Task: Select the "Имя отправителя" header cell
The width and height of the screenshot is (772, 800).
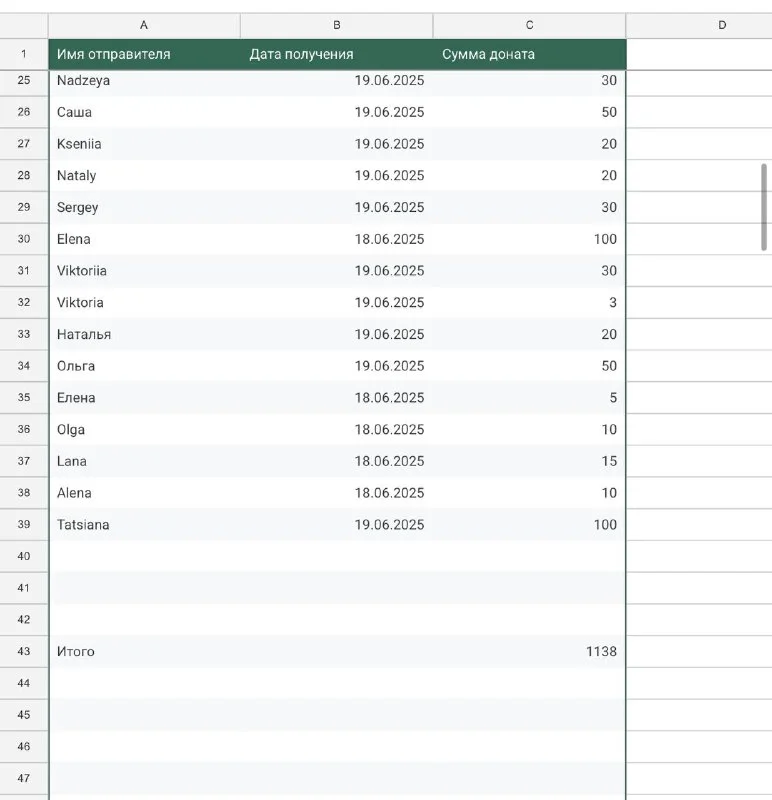Action: 144,54
